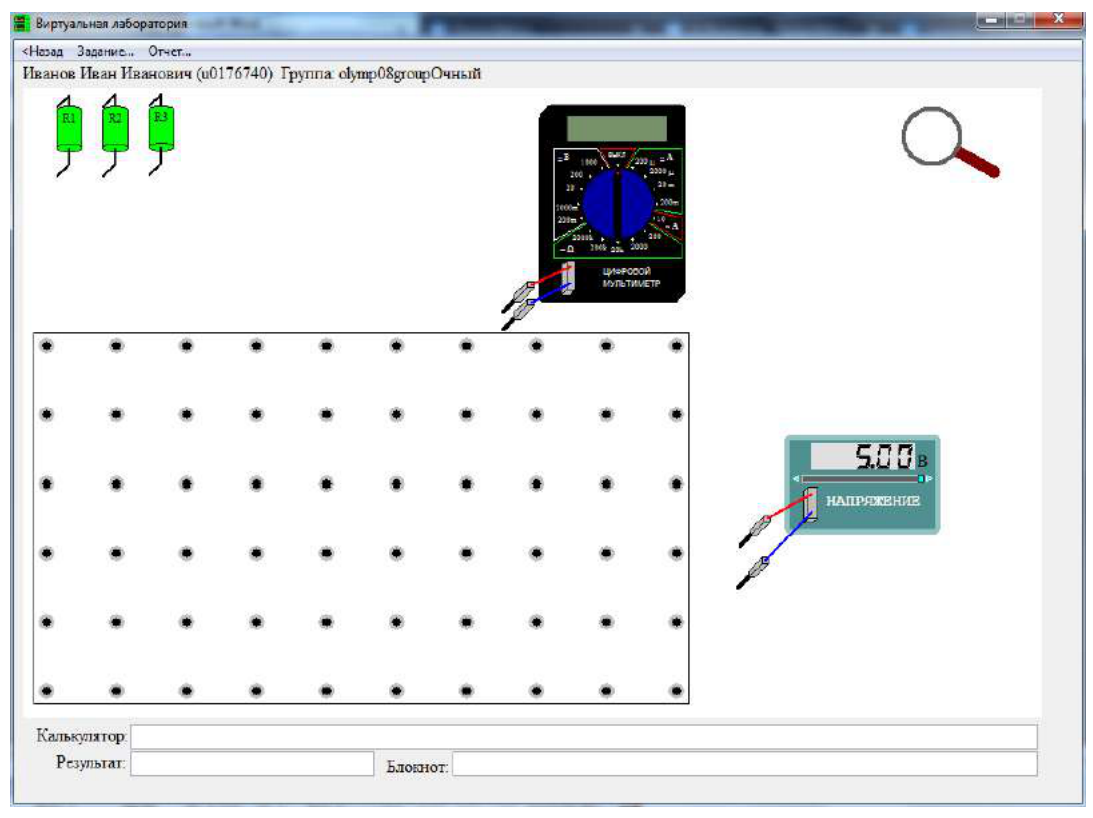Open the Задание... menu
The width and height of the screenshot is (1093, 818).
pos(105,52)
